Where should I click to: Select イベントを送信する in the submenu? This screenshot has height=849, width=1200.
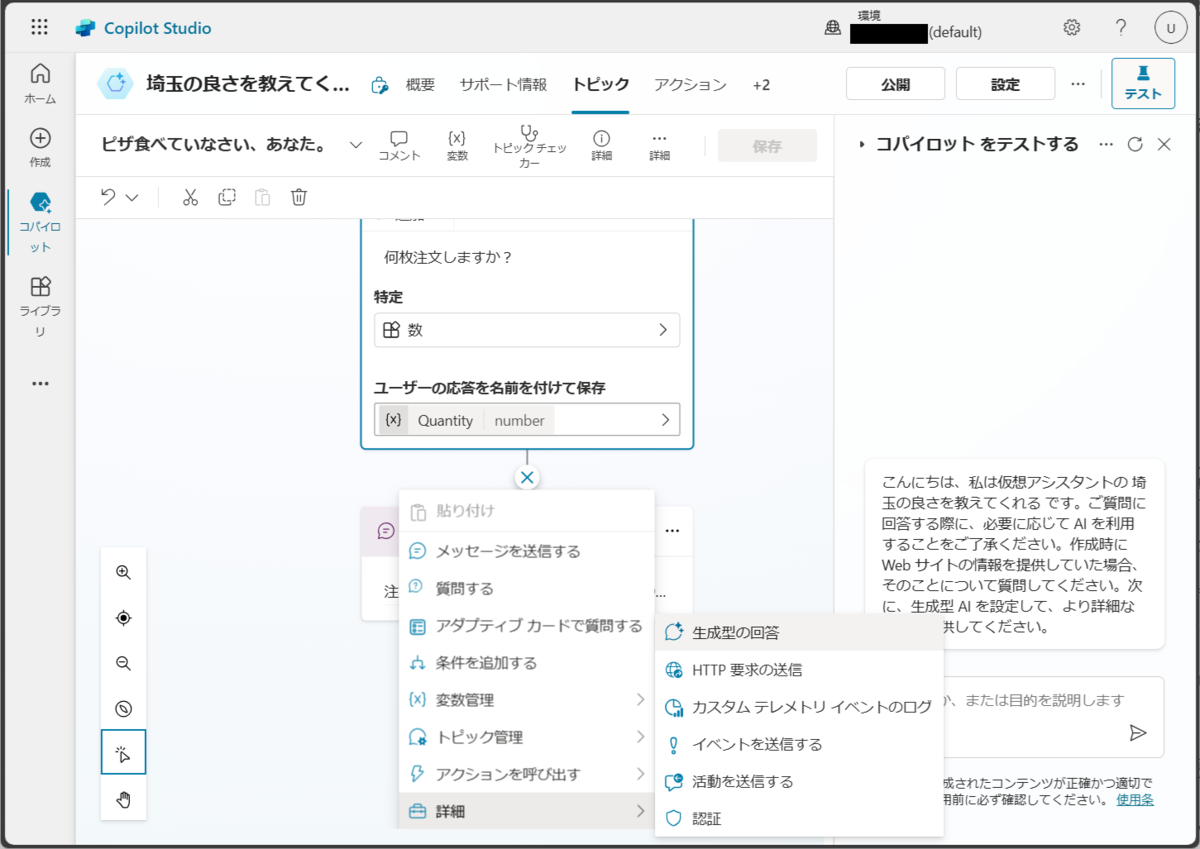tap(799, 744)
